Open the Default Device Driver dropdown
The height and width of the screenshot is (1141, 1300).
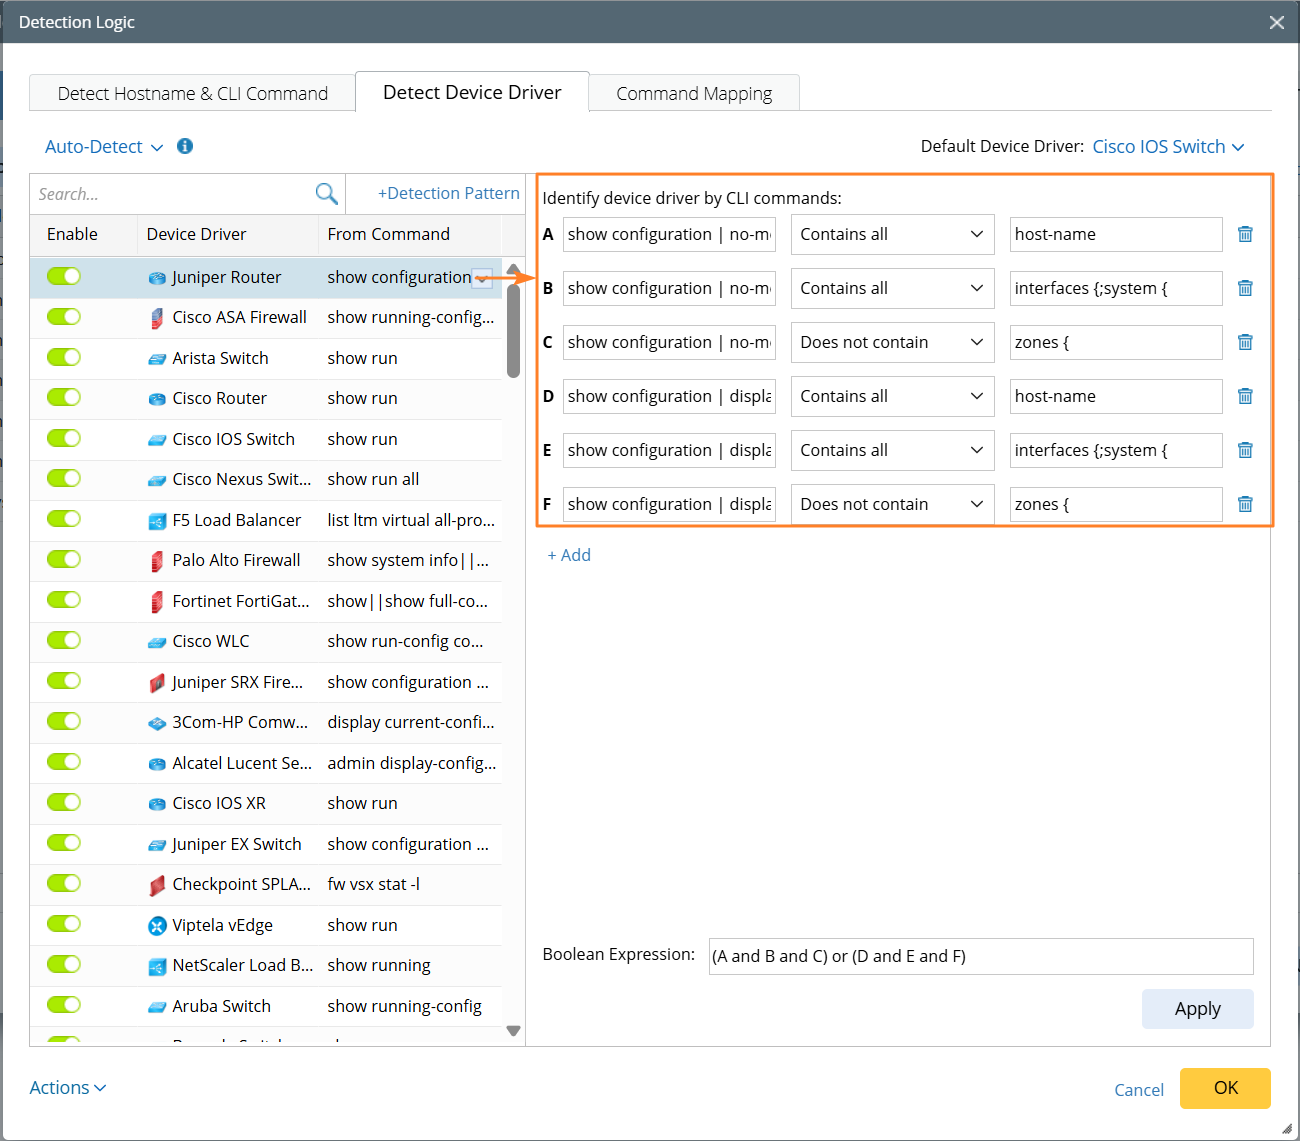[1168, 147]
